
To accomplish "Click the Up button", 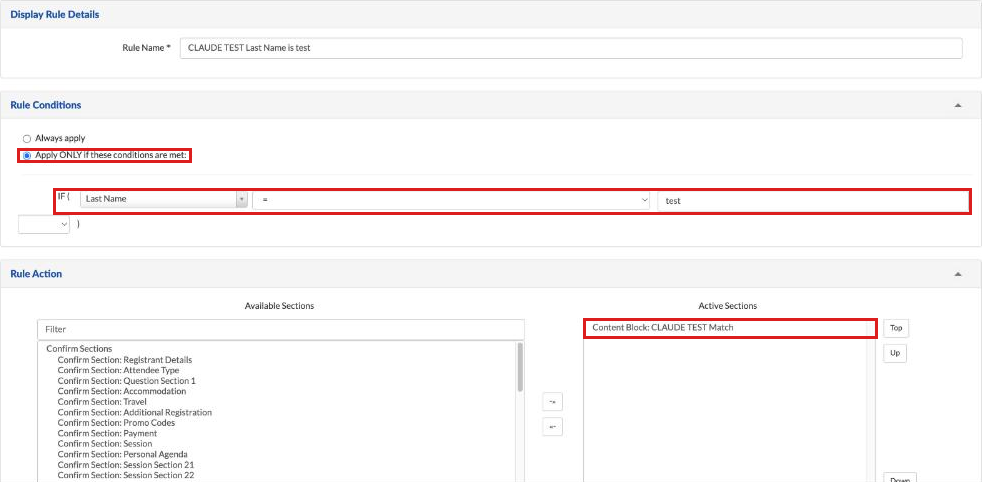I will (895, 353).
